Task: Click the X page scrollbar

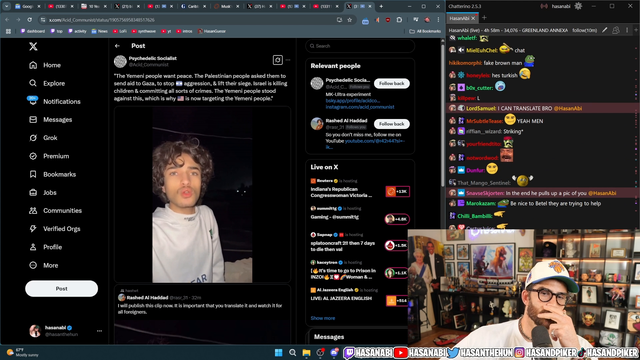Action: pos(443,114)
